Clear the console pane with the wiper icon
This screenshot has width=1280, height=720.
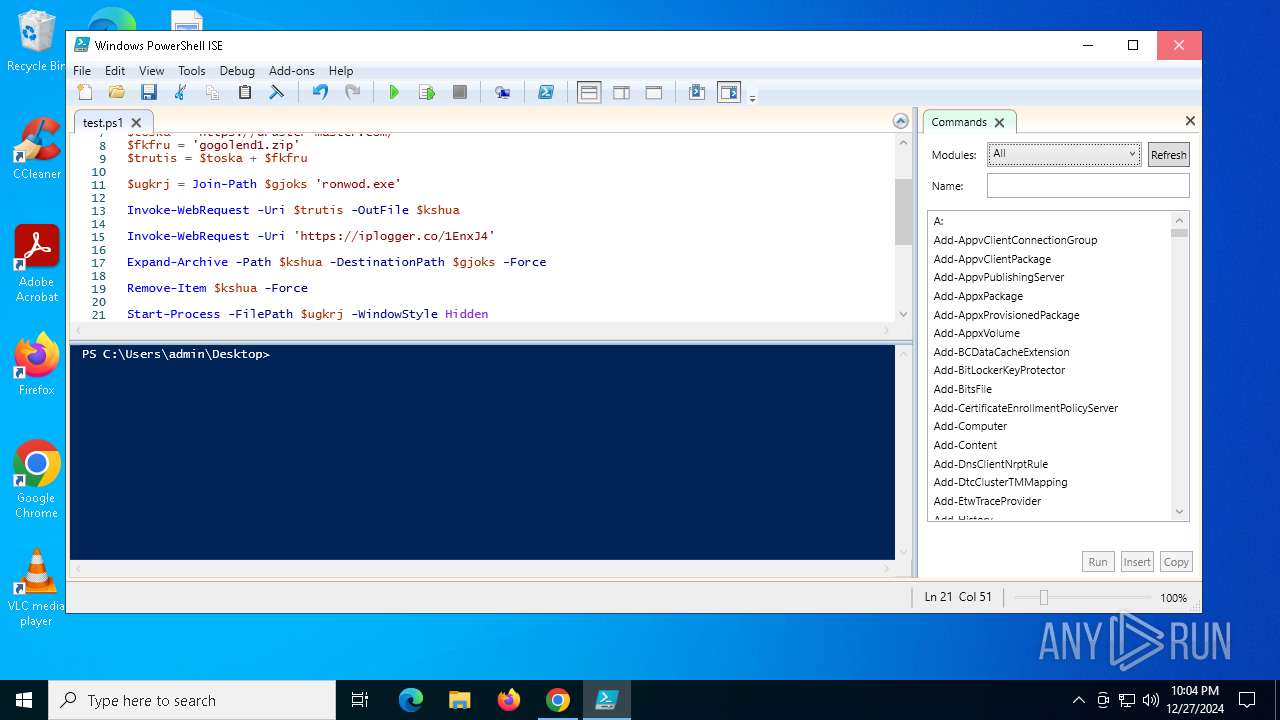(x=277, y=92)
